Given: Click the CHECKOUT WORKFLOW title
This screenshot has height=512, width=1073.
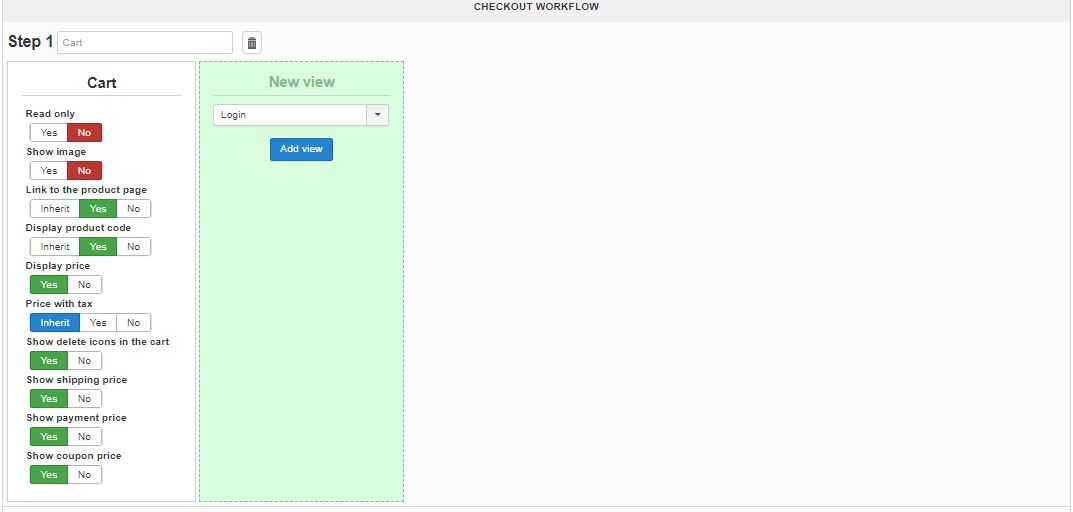Looking at the screenshot, I should point(536,7).
